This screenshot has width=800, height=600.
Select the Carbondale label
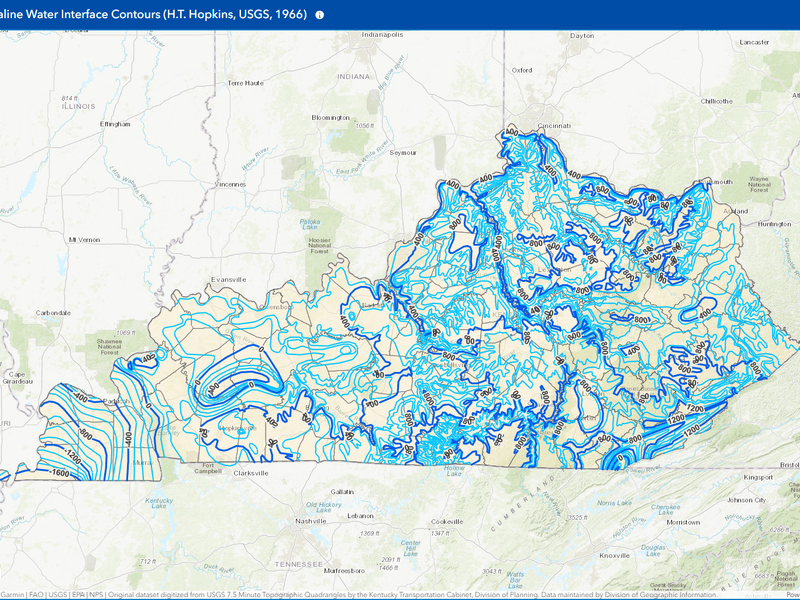coord(53,313)
